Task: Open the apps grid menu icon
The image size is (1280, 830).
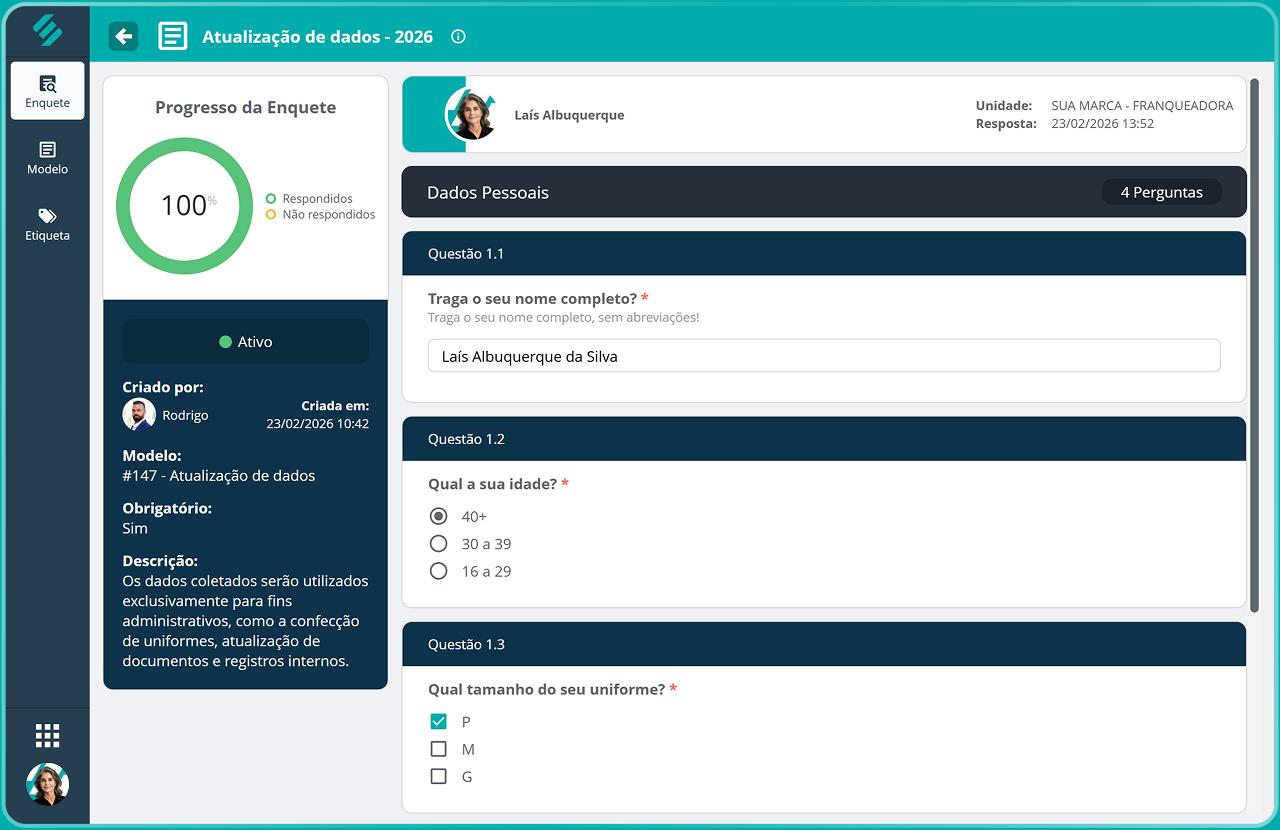Action: 47,735
